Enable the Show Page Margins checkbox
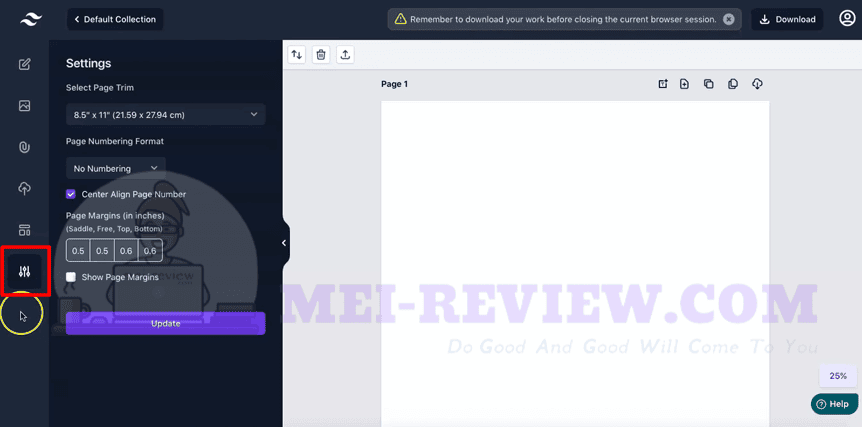 coord(70,277)
